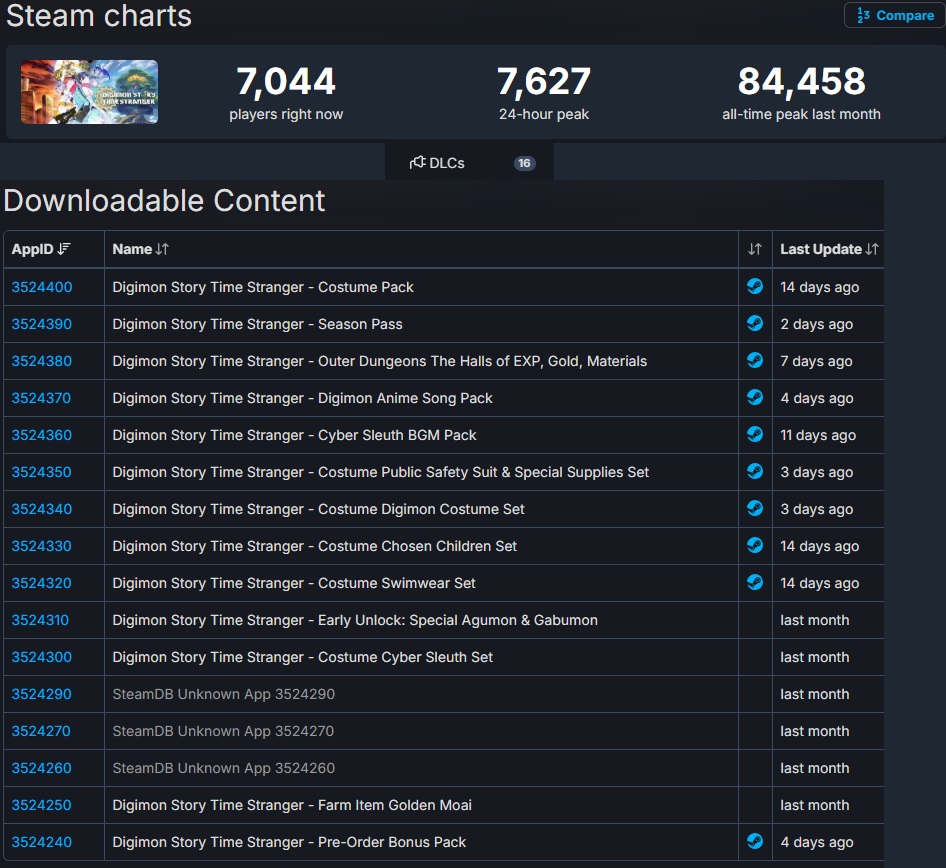
Task: Click Steam store icon for Season Pass
Action: tap(755, 323)
